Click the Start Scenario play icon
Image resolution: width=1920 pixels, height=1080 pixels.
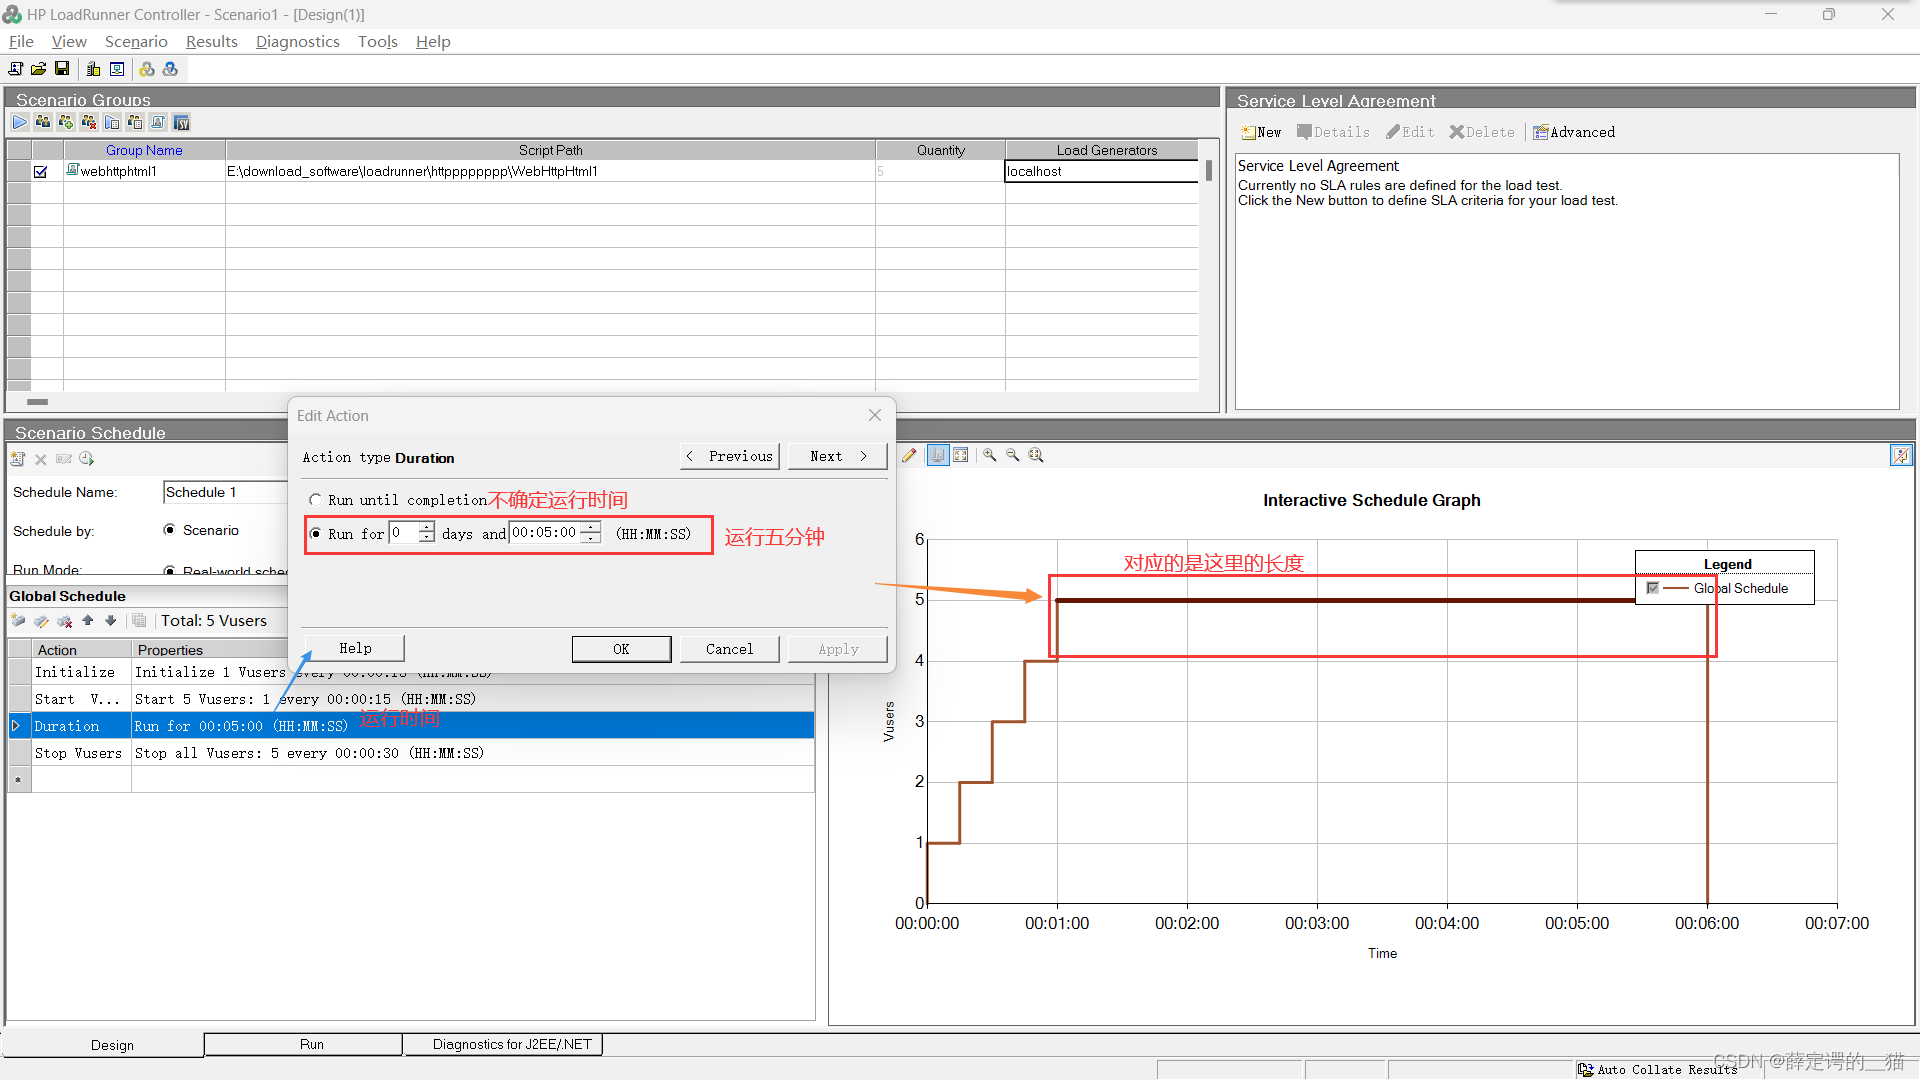pyautogui.click(x=20, y=122)
